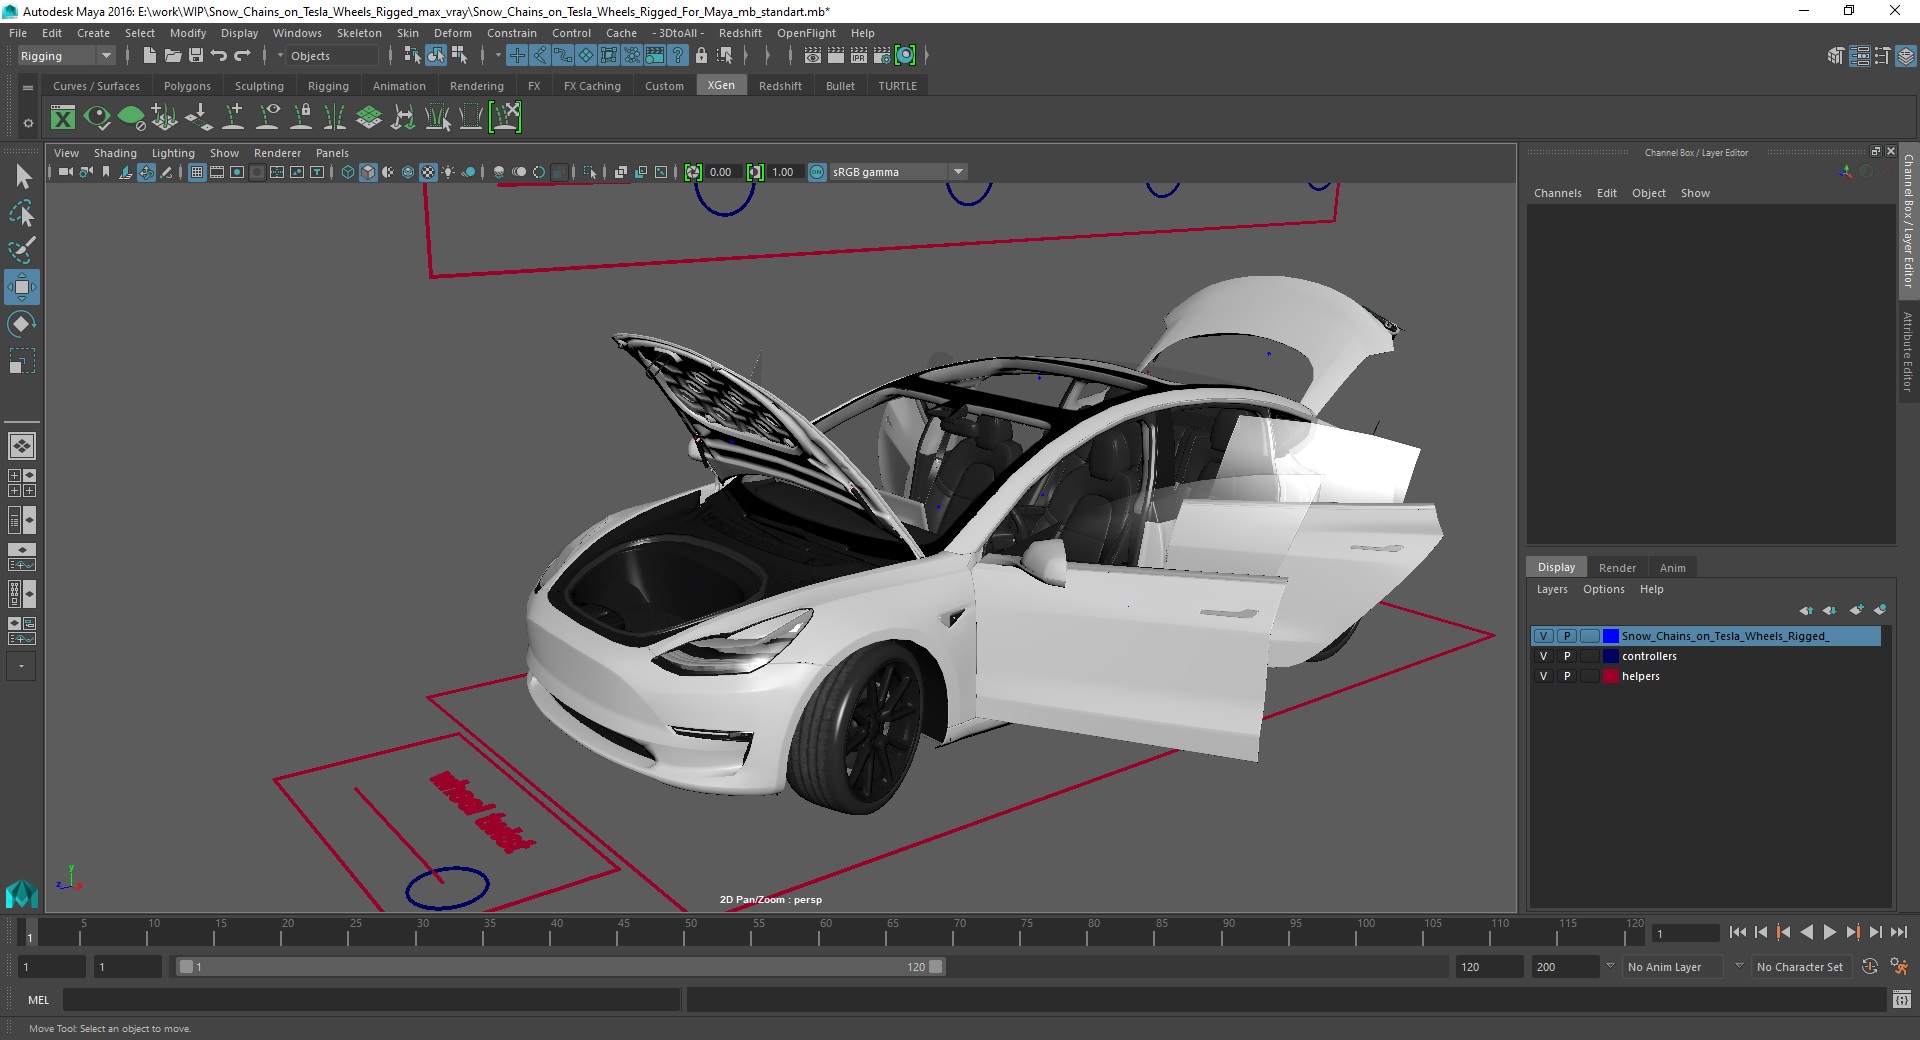Click the XGen preview eye icon
Viewport: 1920px width, 1040px height.
(97, 118)
